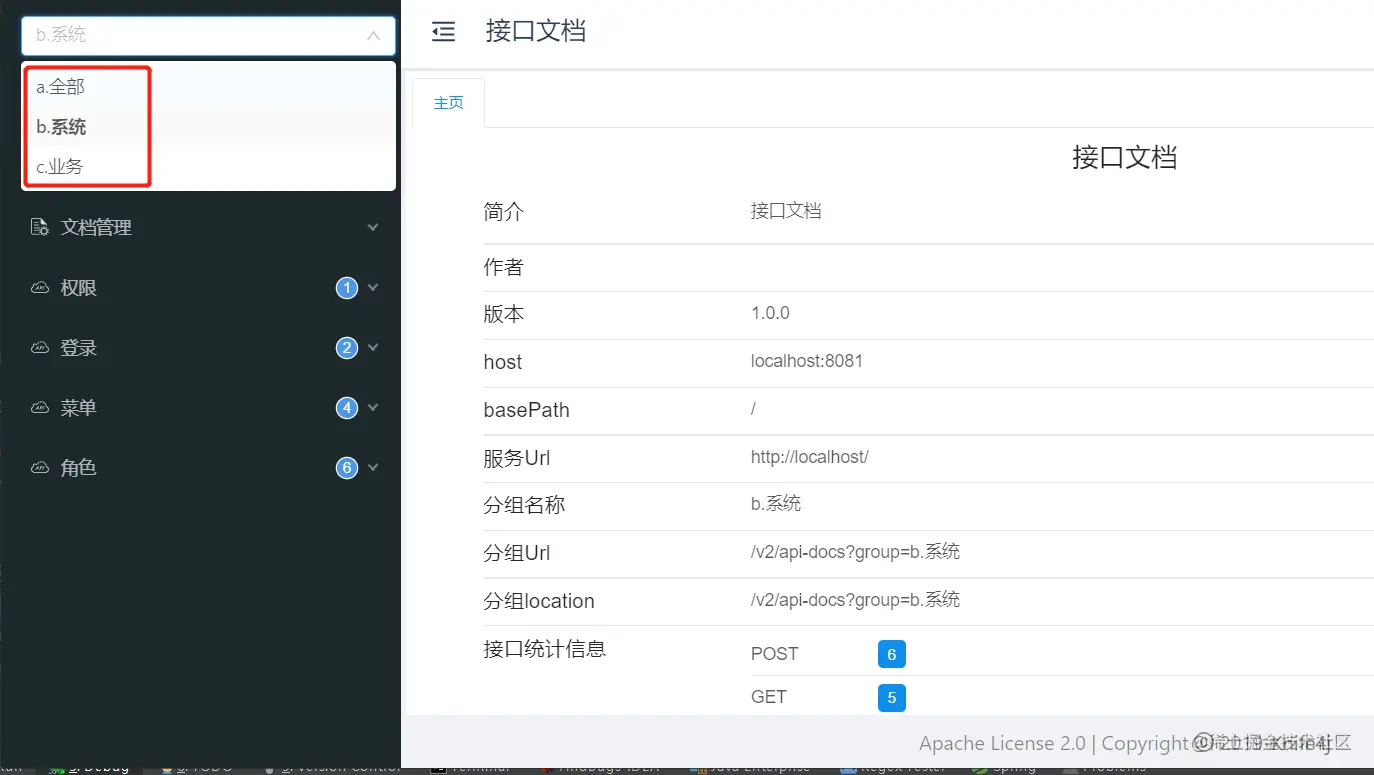
Task: Click inside the group search input field
Action: tap(180, 35)
